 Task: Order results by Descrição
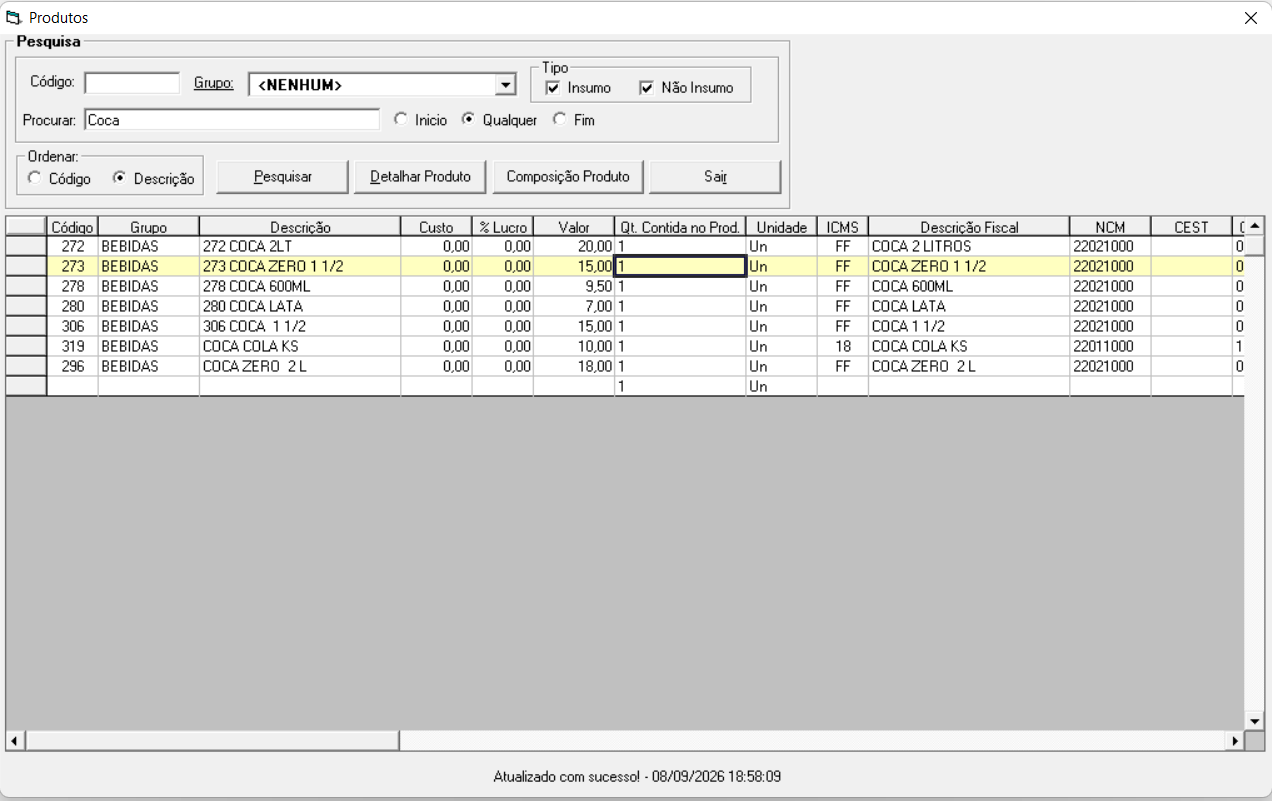tap(119, 178)
